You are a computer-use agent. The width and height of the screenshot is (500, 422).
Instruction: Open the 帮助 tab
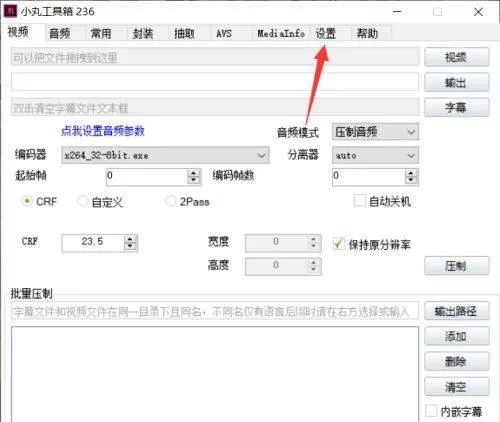point(372,33)
